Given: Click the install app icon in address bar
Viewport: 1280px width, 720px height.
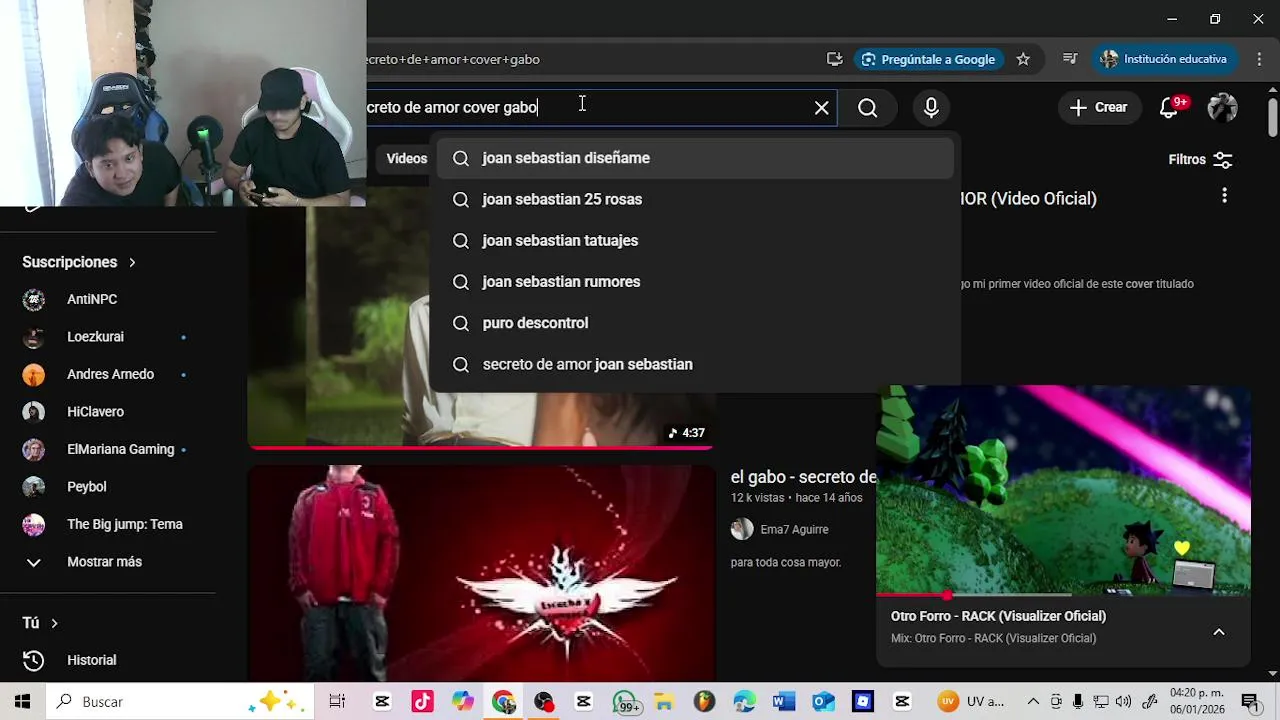Looking at the screenshot, I should point(835,59).
